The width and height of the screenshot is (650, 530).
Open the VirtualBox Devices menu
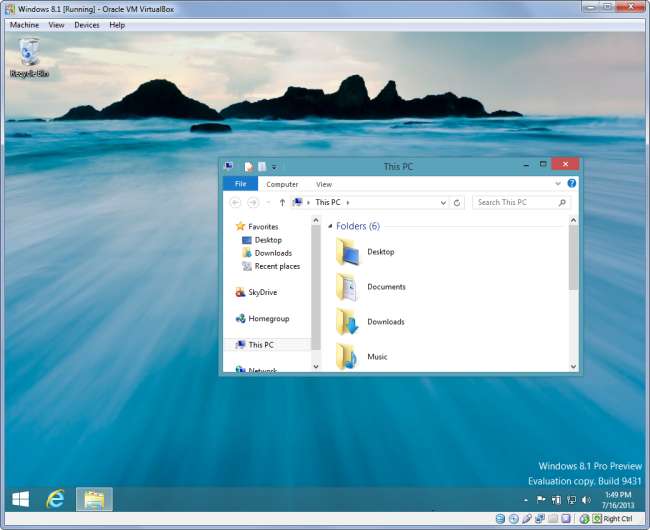(x=87, y=24)
